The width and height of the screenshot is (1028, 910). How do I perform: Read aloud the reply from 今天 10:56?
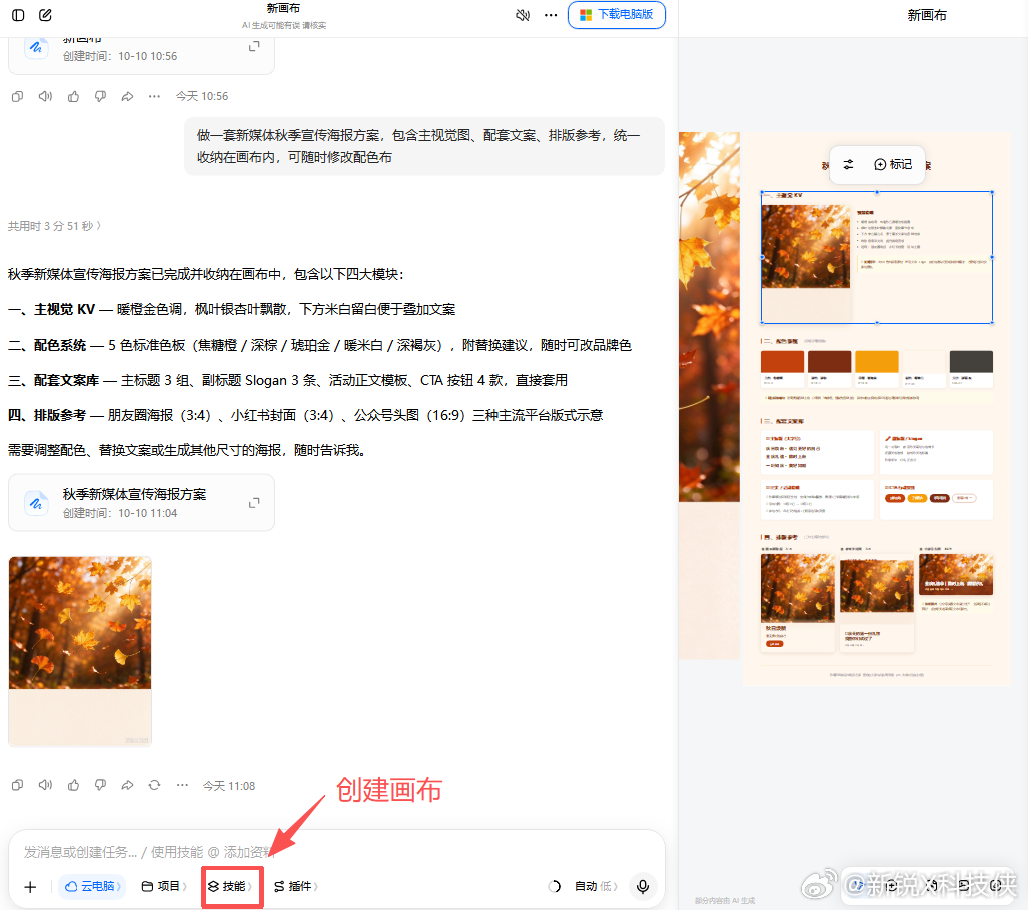[45, 96]
